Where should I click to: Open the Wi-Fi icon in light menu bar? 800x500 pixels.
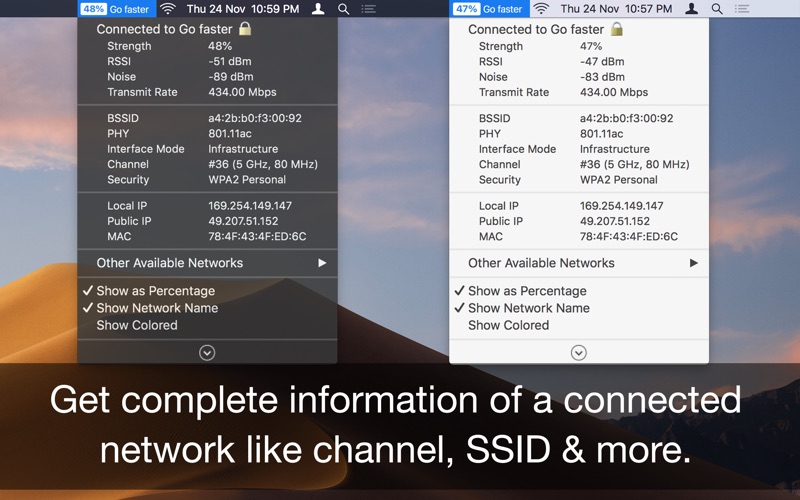point(541,9)
